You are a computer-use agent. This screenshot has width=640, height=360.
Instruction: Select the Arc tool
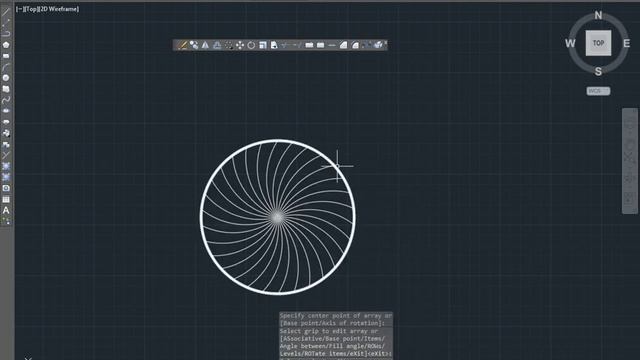coord(6,67)
